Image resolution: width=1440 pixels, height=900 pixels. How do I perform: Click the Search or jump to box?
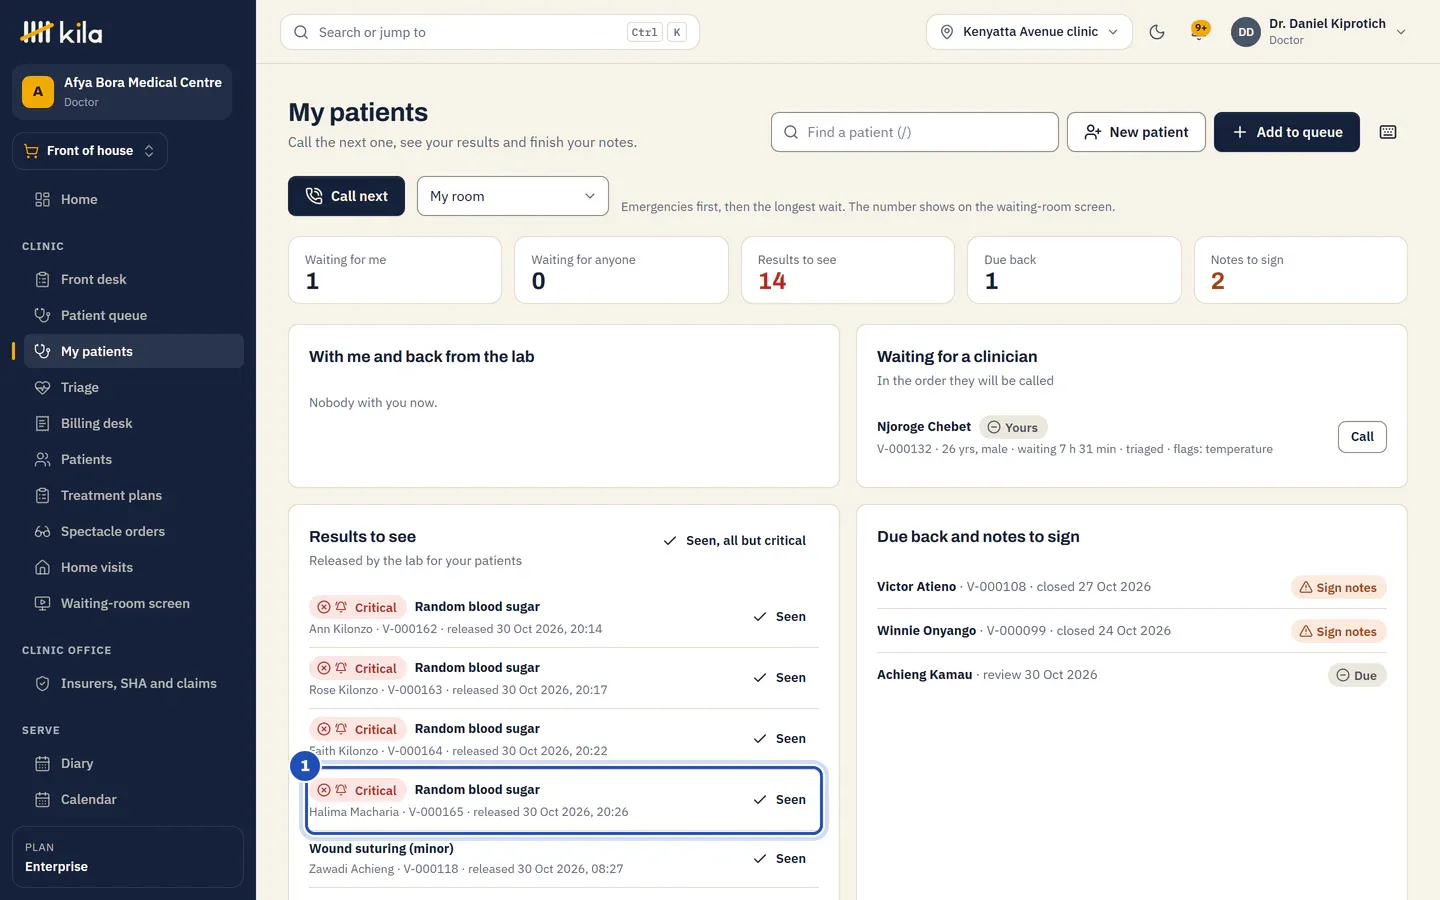click(x=490, y=32)
